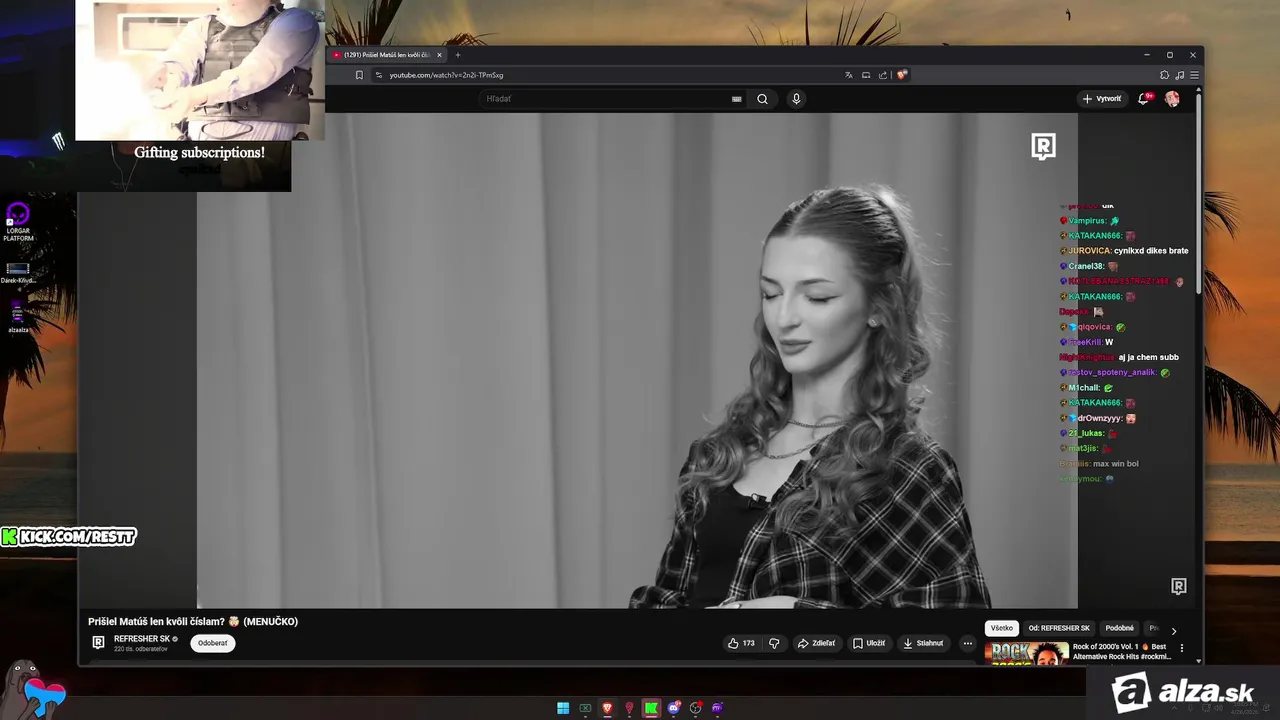Dislike the video with thumbs down
The height and width of the screenshot is (720, 1280).
point(774,643)
